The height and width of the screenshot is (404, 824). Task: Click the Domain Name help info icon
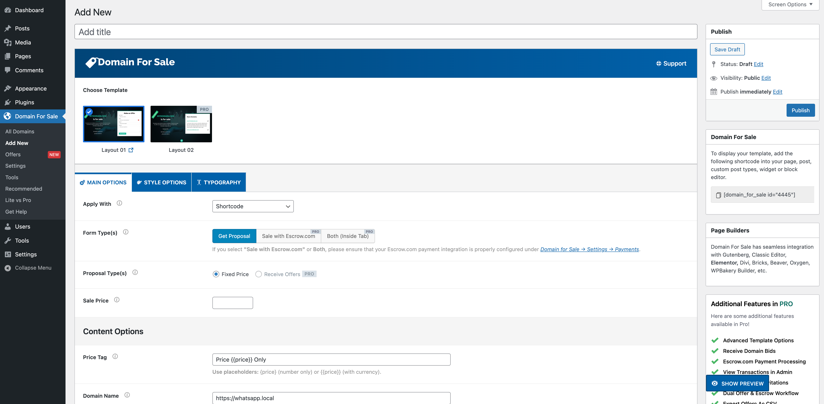pyautogui.click(x=127, y=395)
